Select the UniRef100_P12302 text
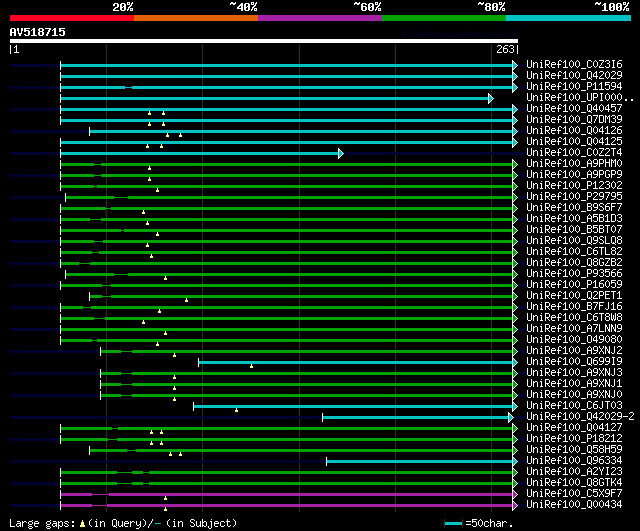This screenshot has width=640, height=531. [574, 186]
